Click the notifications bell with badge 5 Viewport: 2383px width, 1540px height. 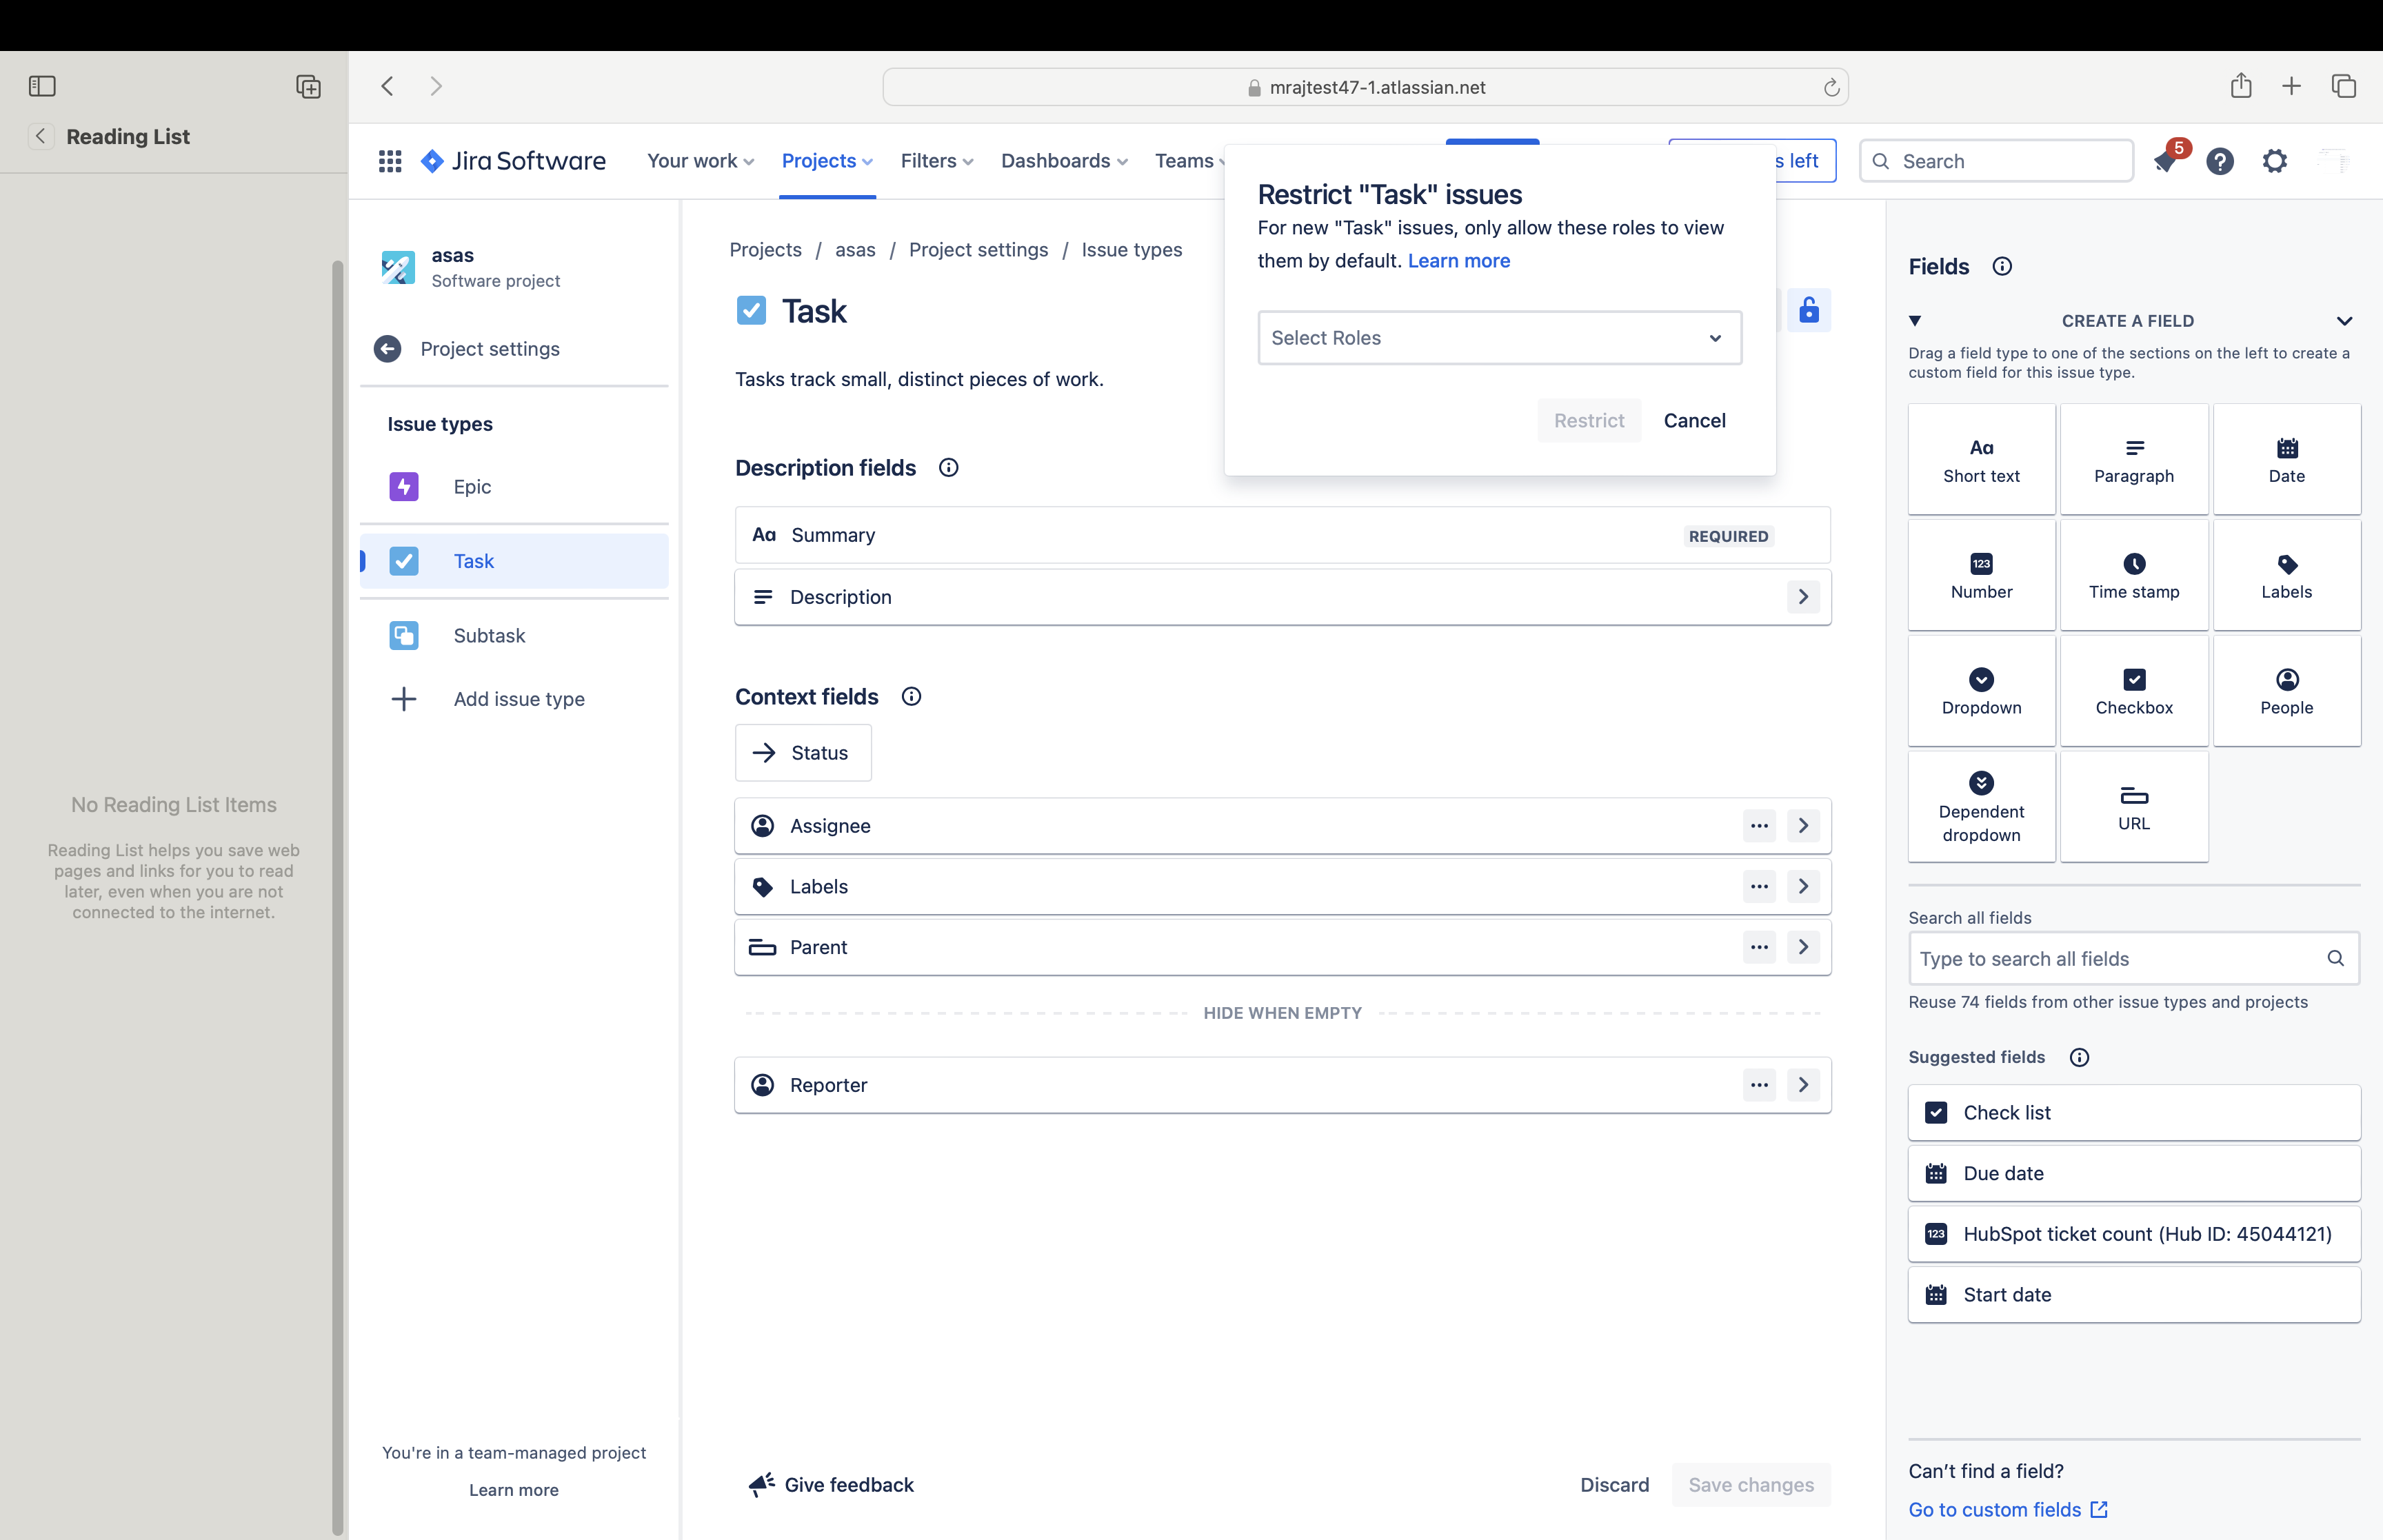(2166, 161)
